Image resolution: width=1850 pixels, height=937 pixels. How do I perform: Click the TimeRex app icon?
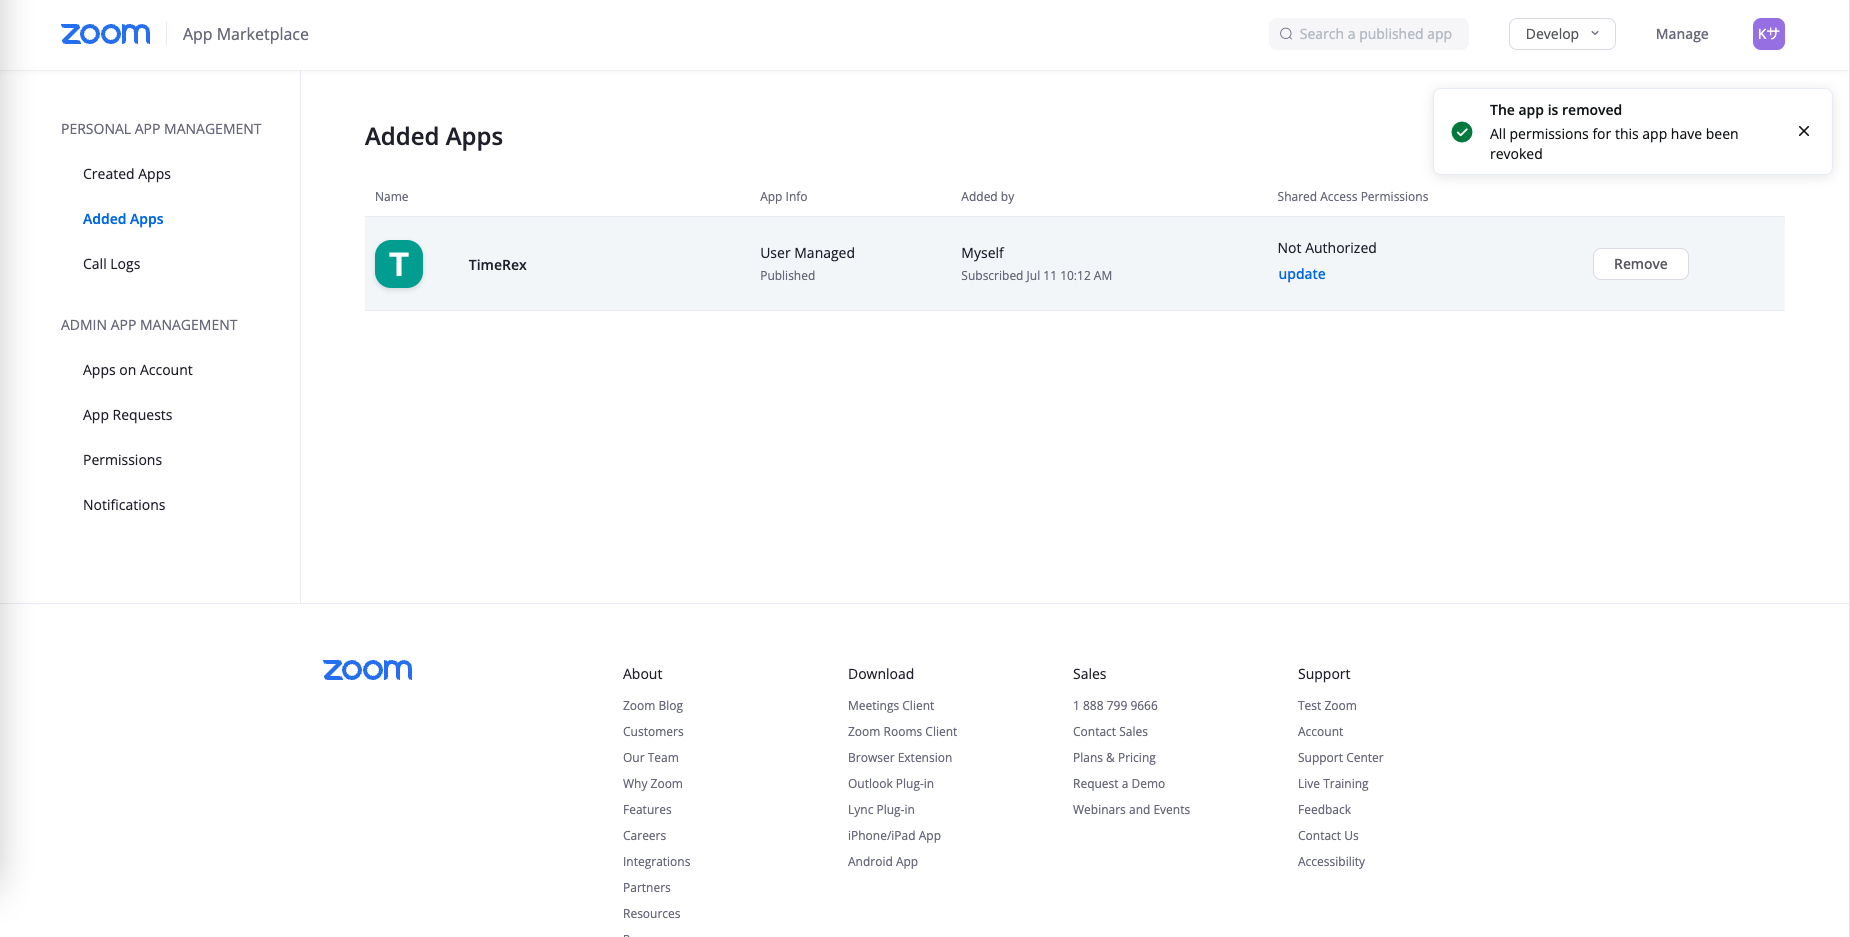point(399,264)
